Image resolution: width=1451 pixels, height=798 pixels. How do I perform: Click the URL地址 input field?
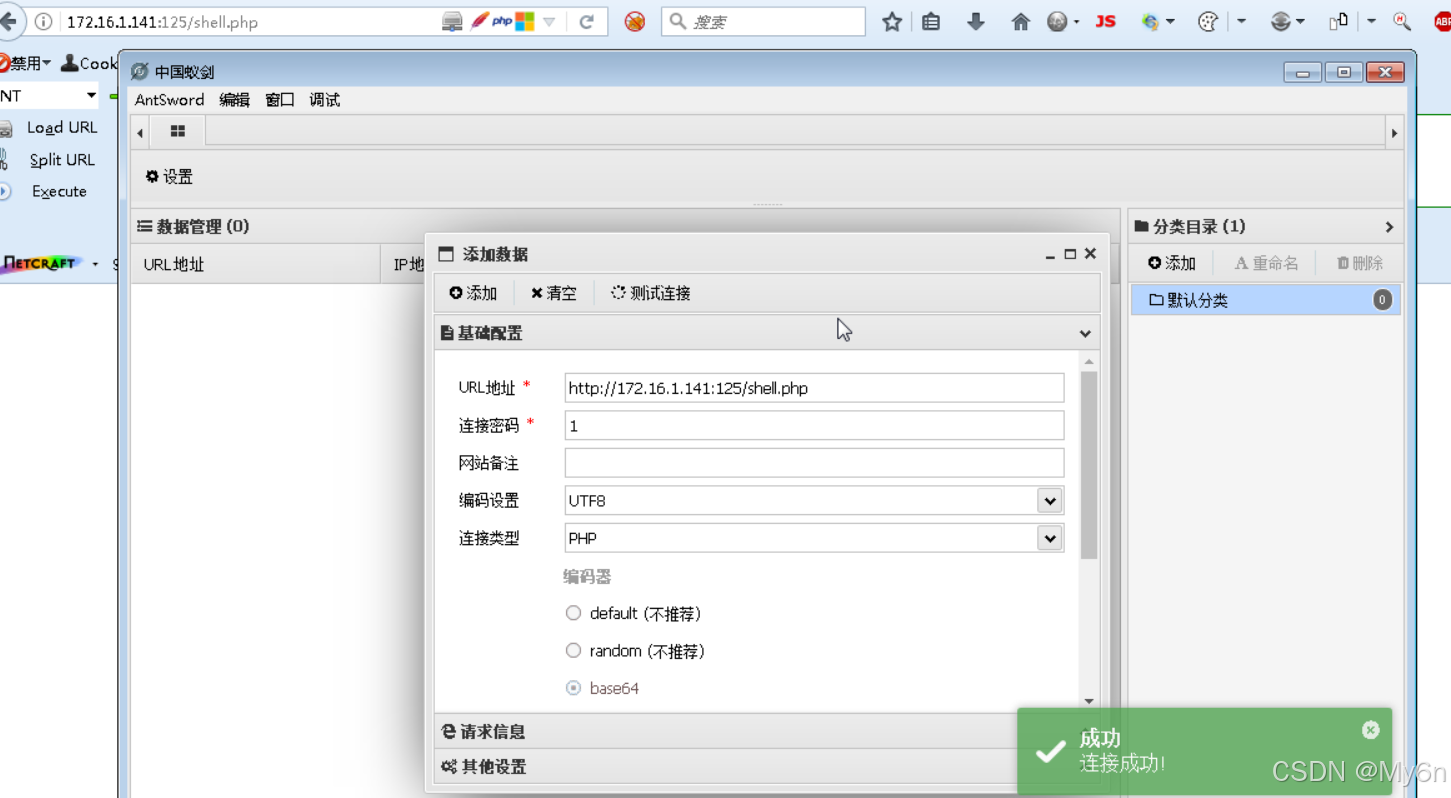point(814,388)
